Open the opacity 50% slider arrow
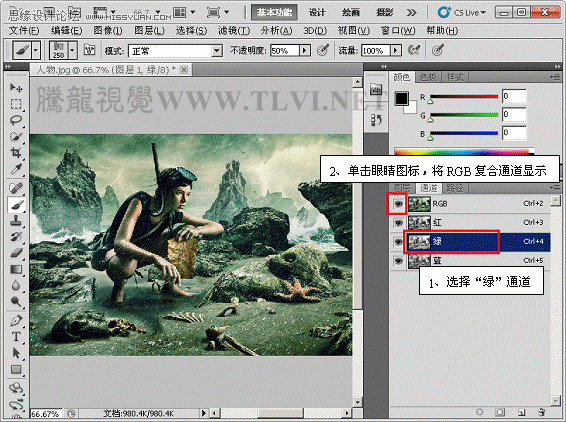The height and width of the screenshot is (422, 566). click(x=305, y=51)
